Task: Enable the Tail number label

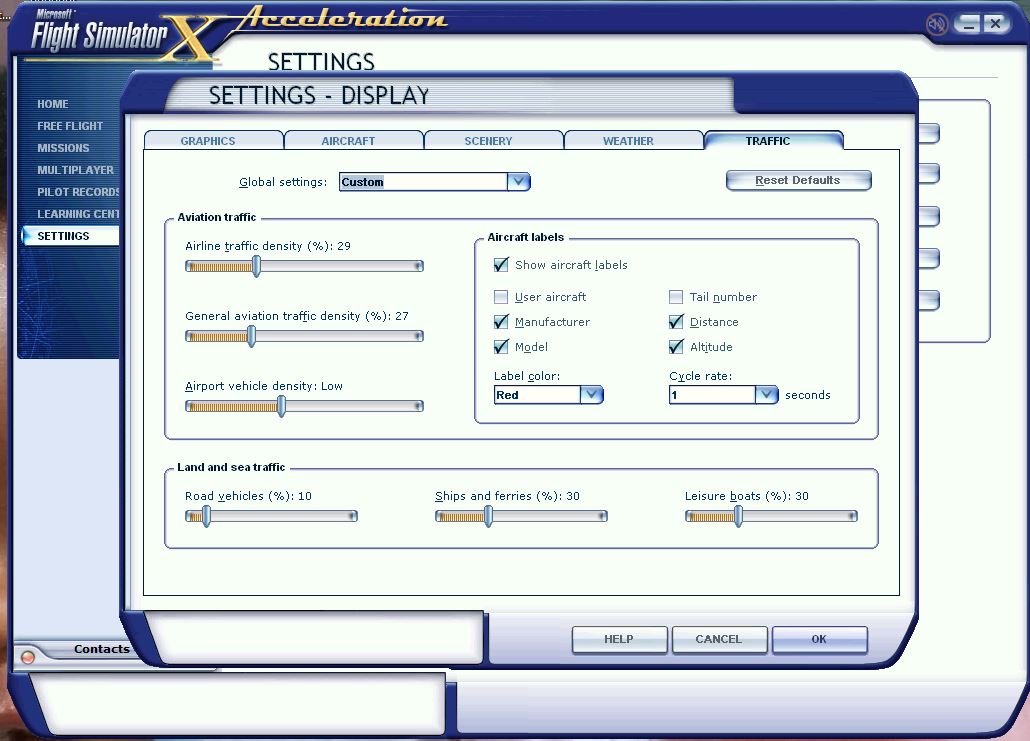Action: click(677, 297)
